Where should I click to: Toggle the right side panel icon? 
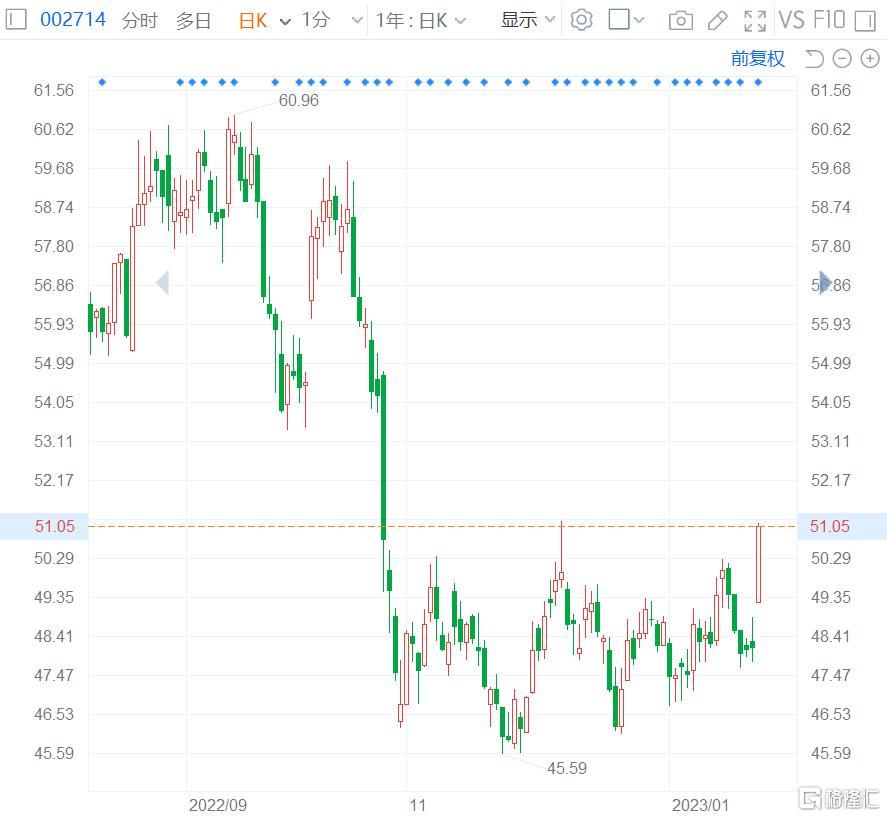click(x=865, y=21)
